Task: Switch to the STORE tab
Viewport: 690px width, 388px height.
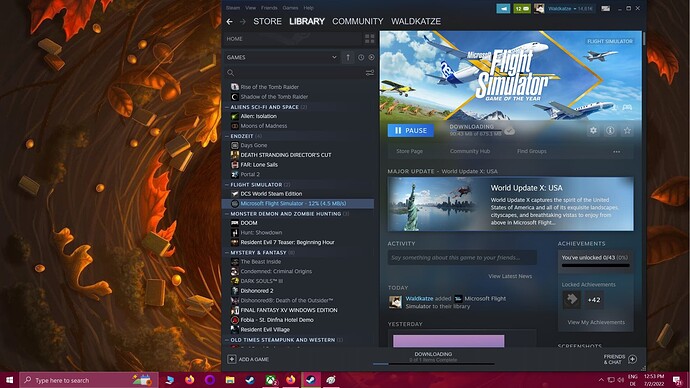Action: click(x=267, y=21)
